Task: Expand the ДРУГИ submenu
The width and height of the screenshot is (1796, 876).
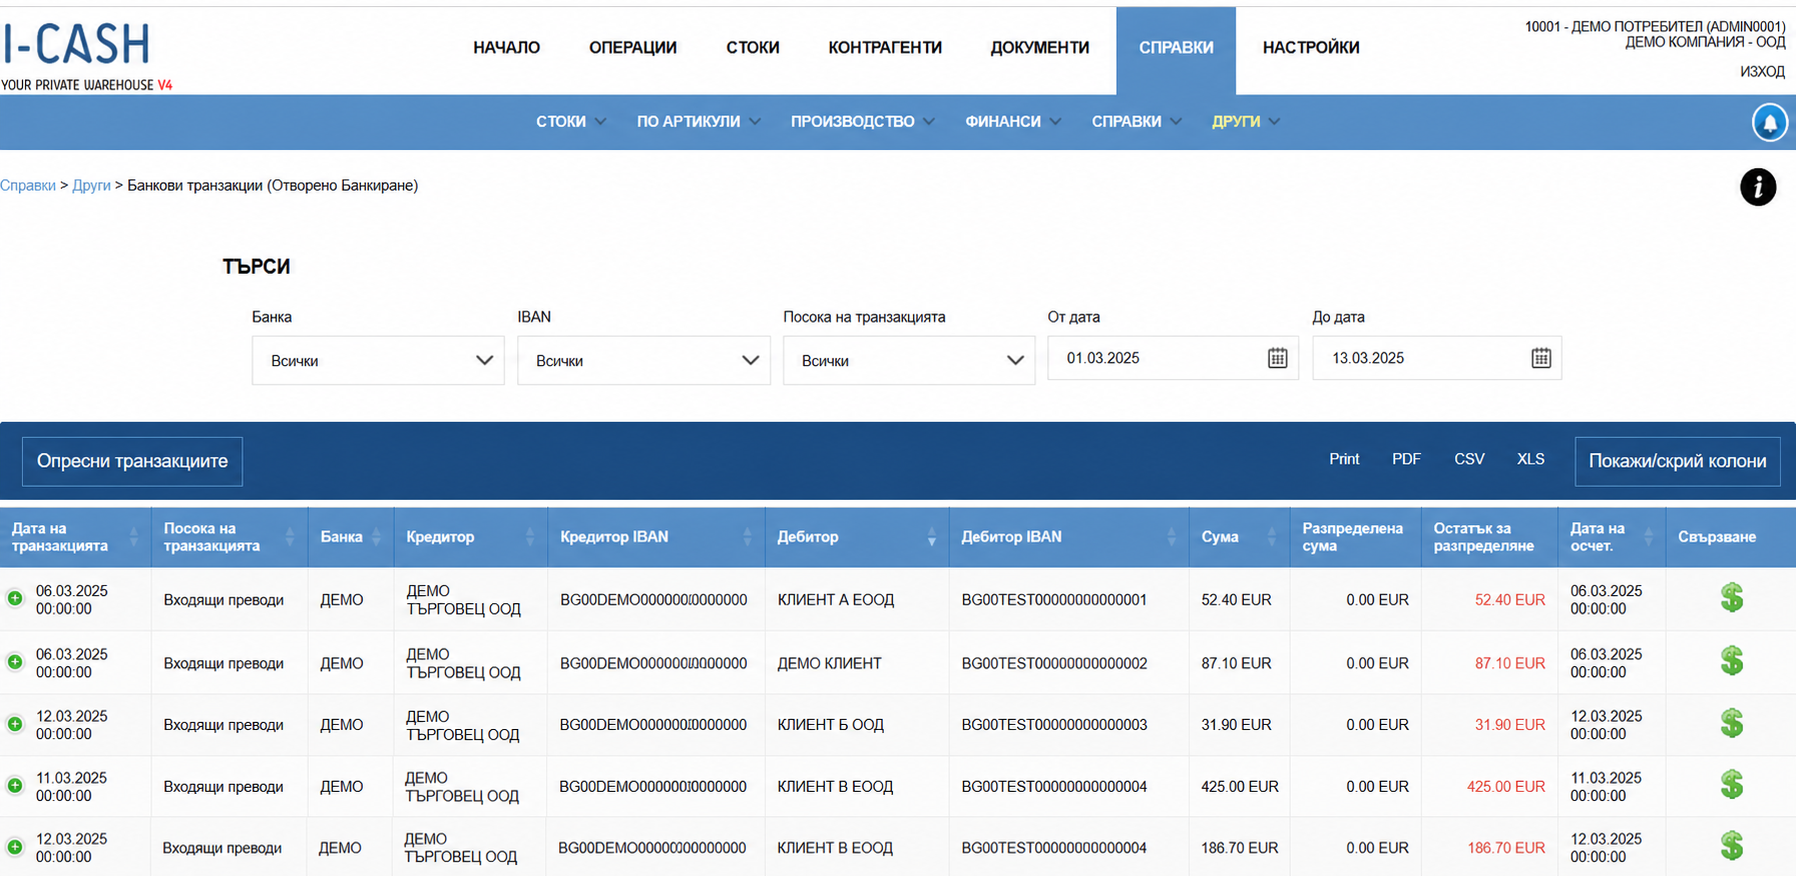Action: (x=1246, y=122)
